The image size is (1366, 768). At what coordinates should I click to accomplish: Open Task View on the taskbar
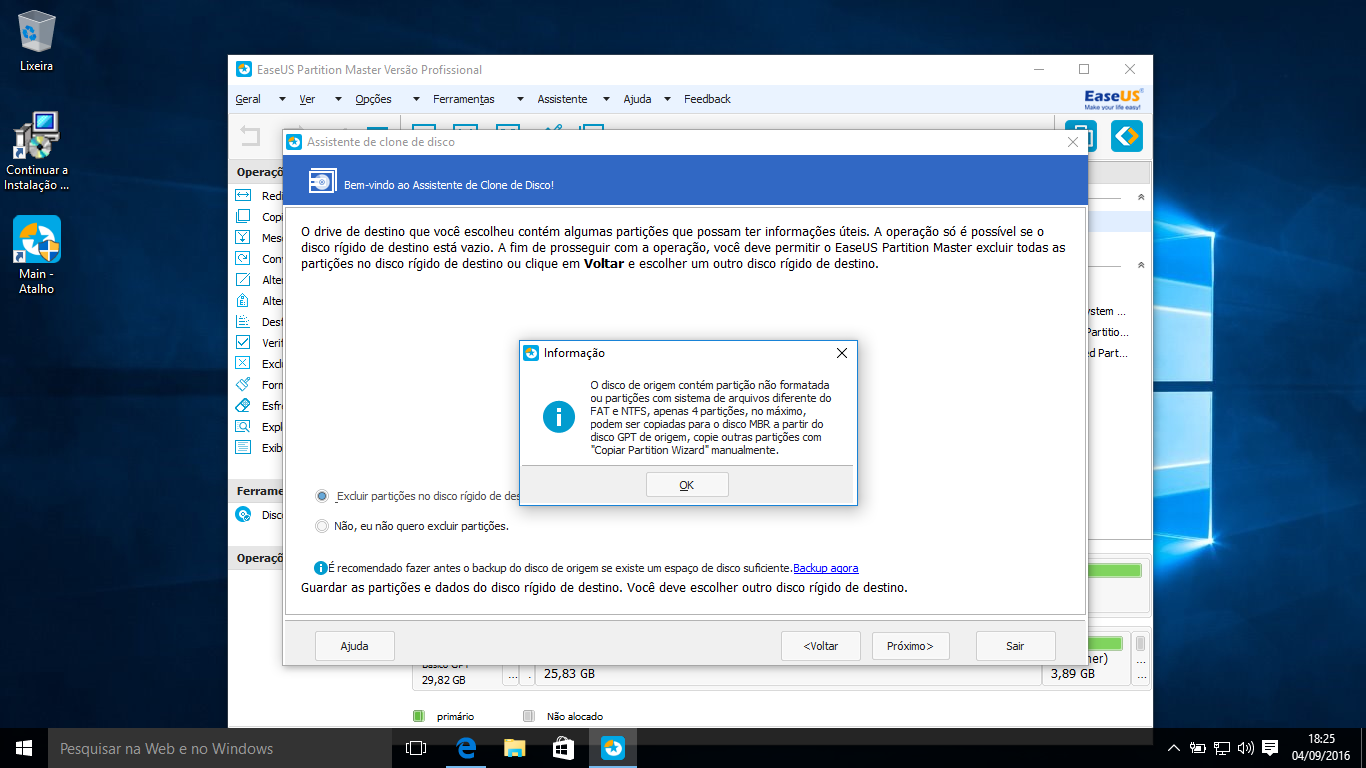(416, 748)
